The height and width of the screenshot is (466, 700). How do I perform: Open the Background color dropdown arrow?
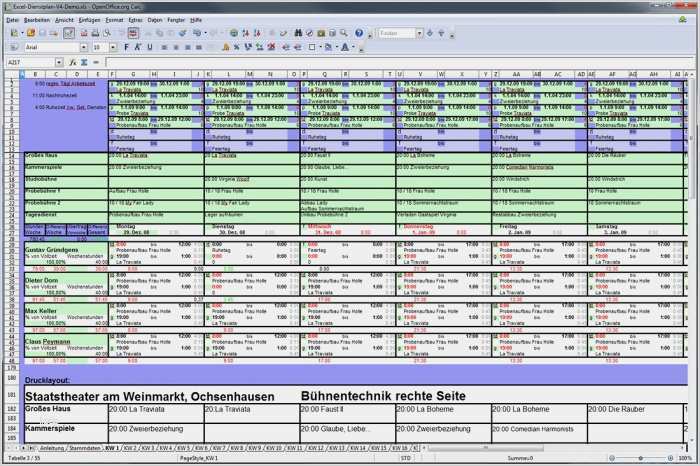pyautogui.click(x=336, y=47)
